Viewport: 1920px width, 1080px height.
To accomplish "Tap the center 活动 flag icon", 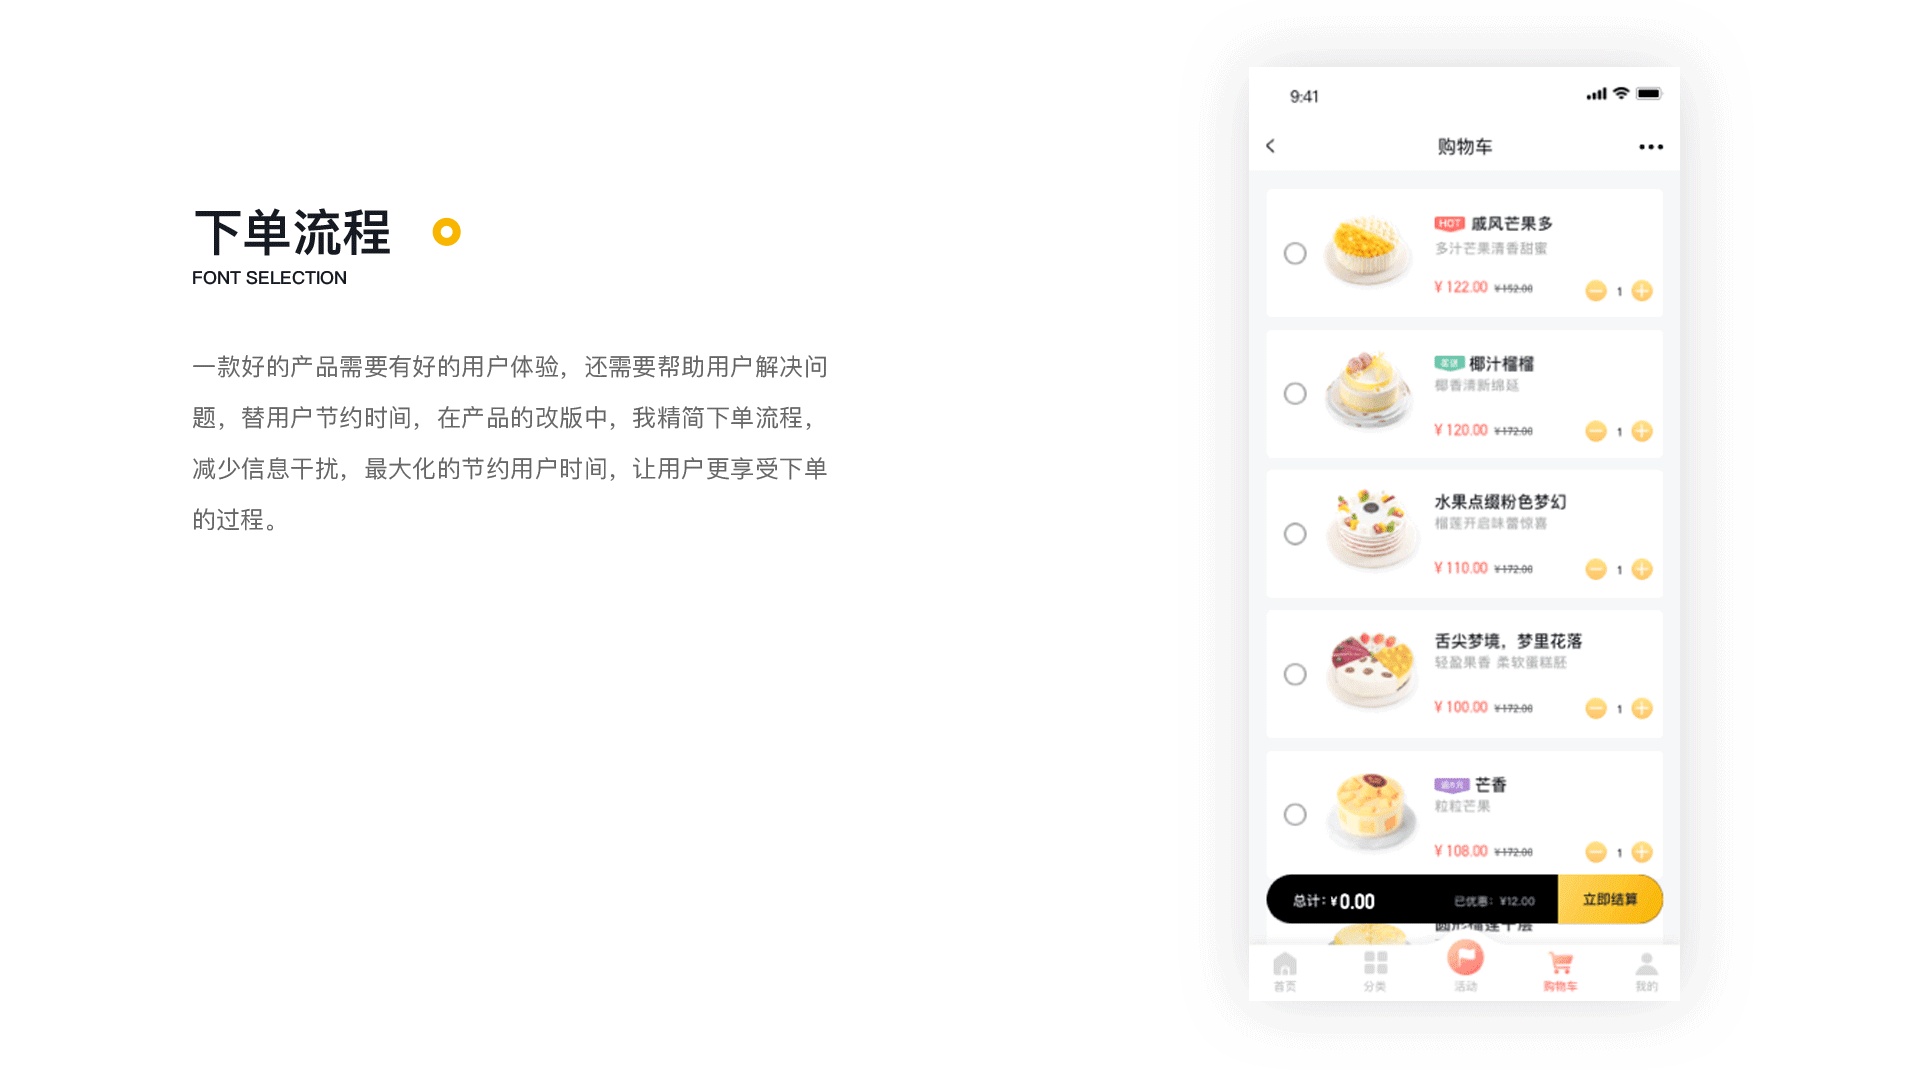I will tap(1465, 958).
